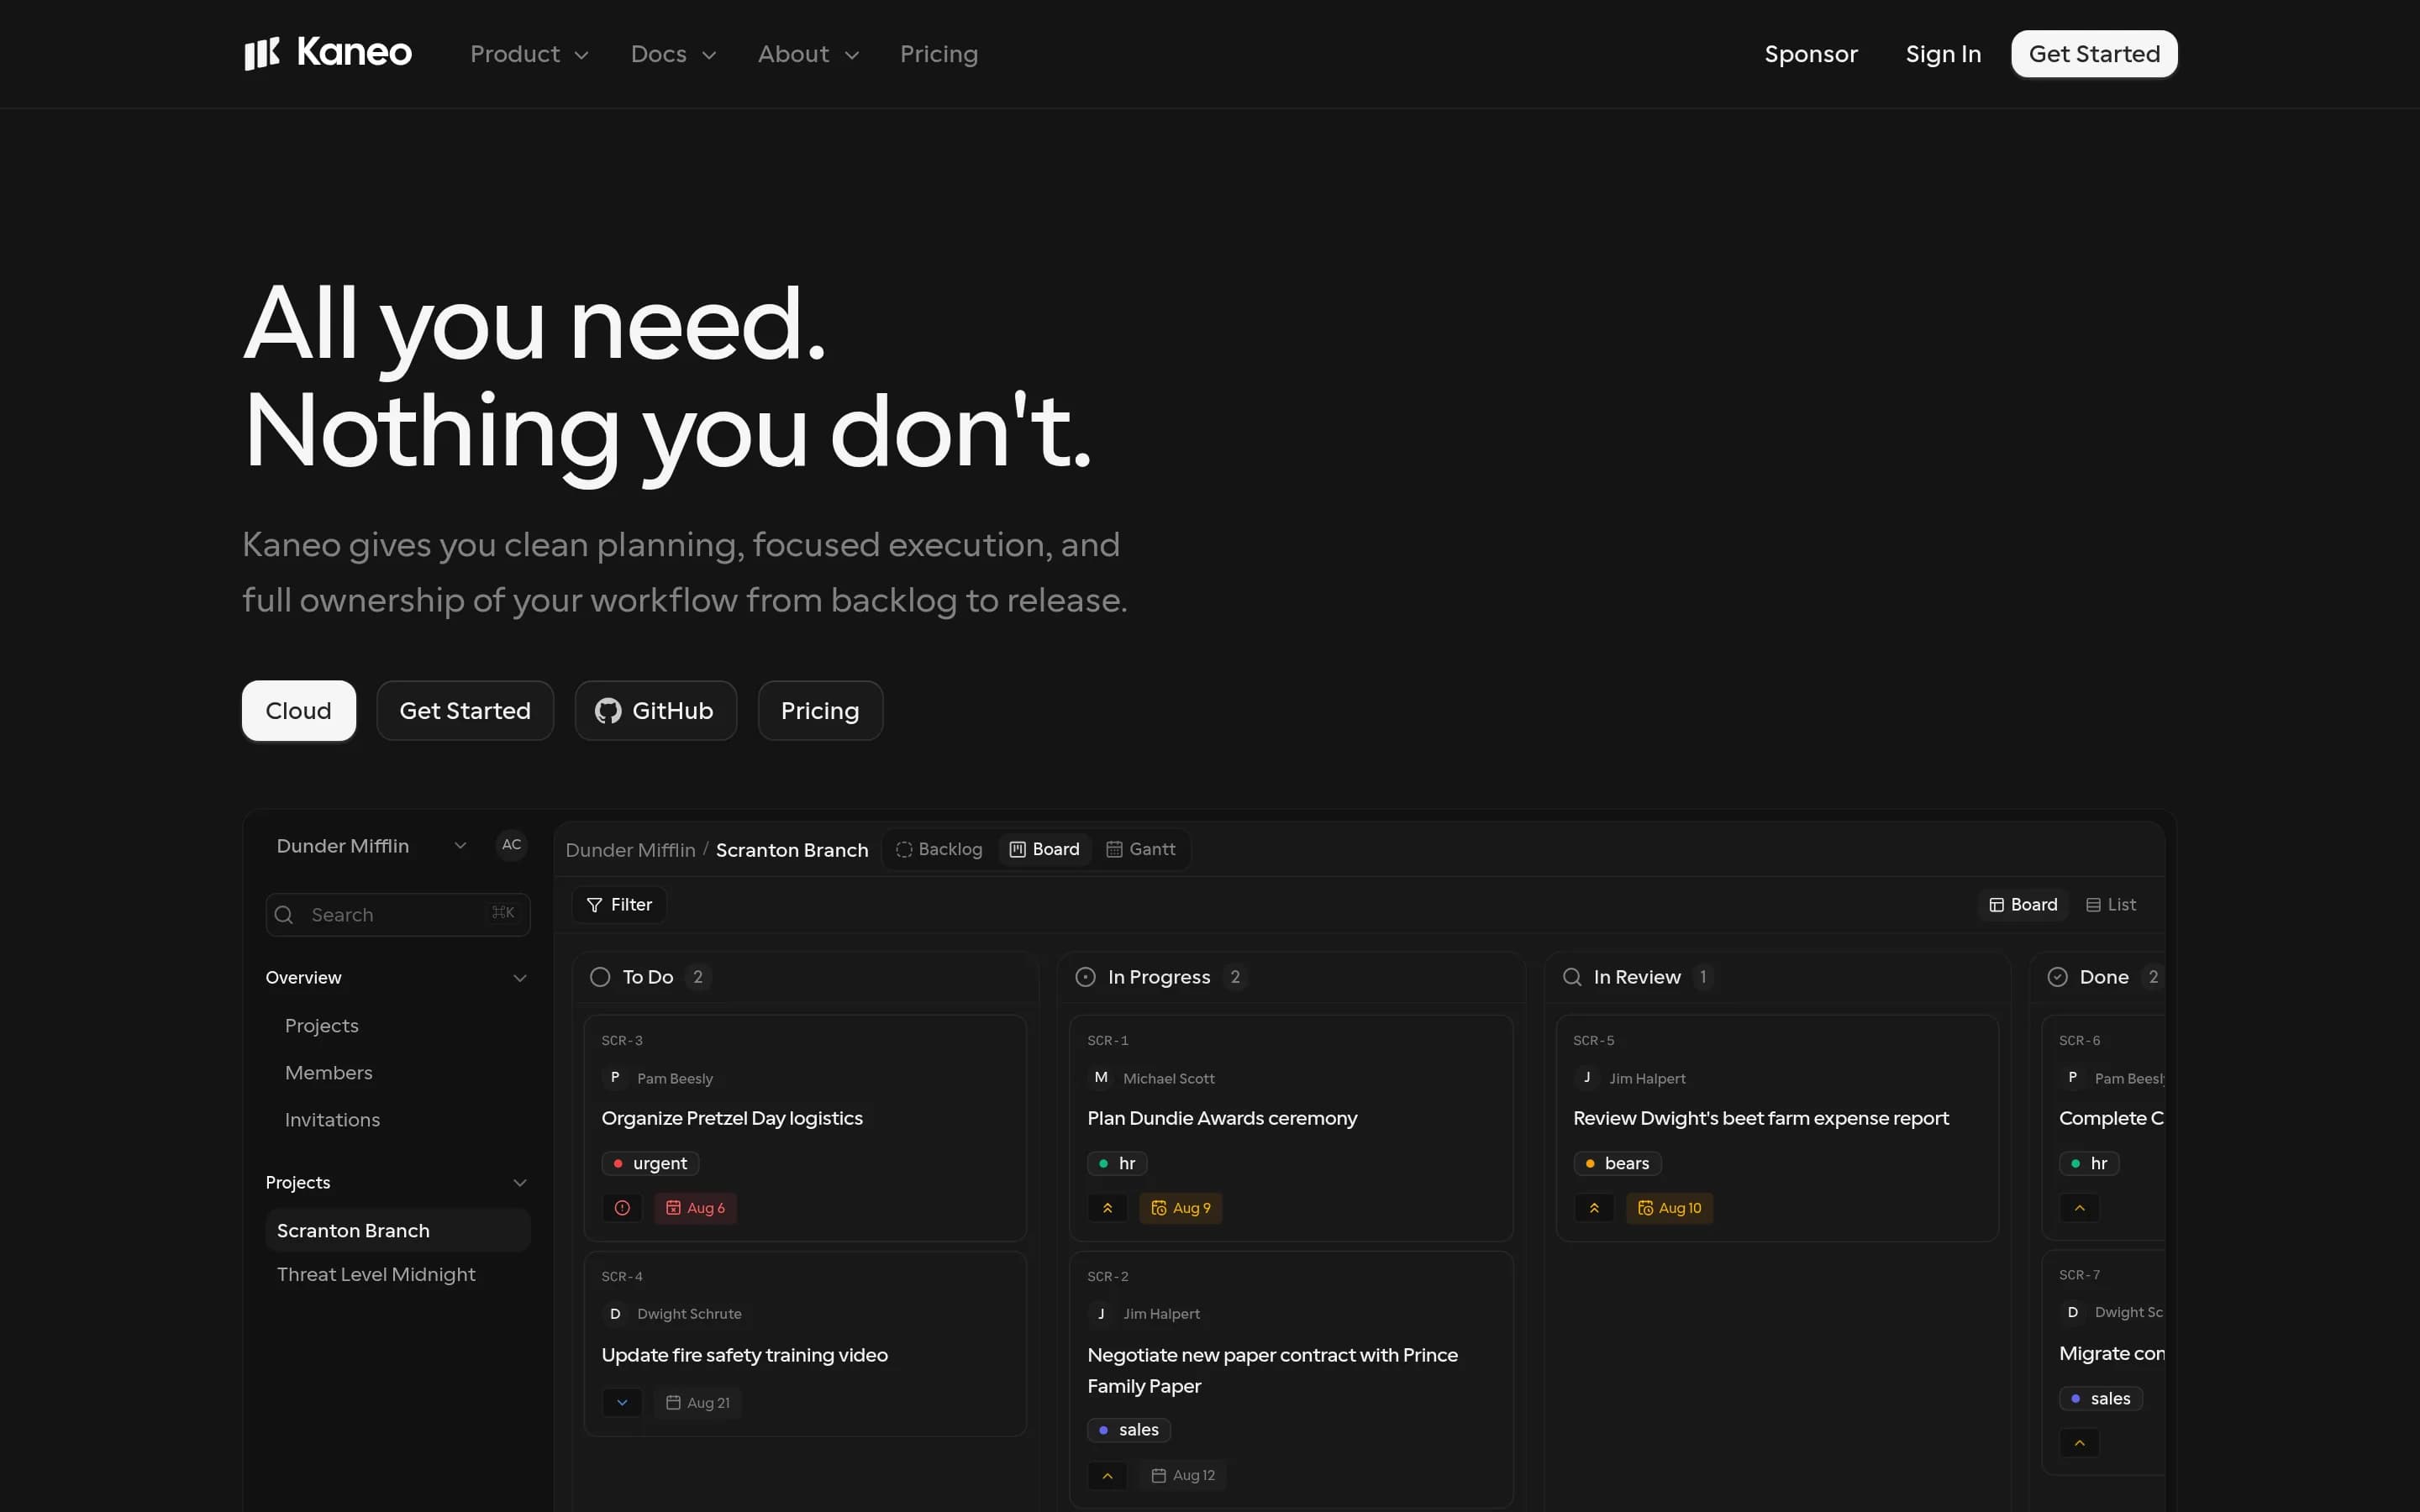
Task: Click the Aug 6 due date badge
Action: (x=696, y=1208)
